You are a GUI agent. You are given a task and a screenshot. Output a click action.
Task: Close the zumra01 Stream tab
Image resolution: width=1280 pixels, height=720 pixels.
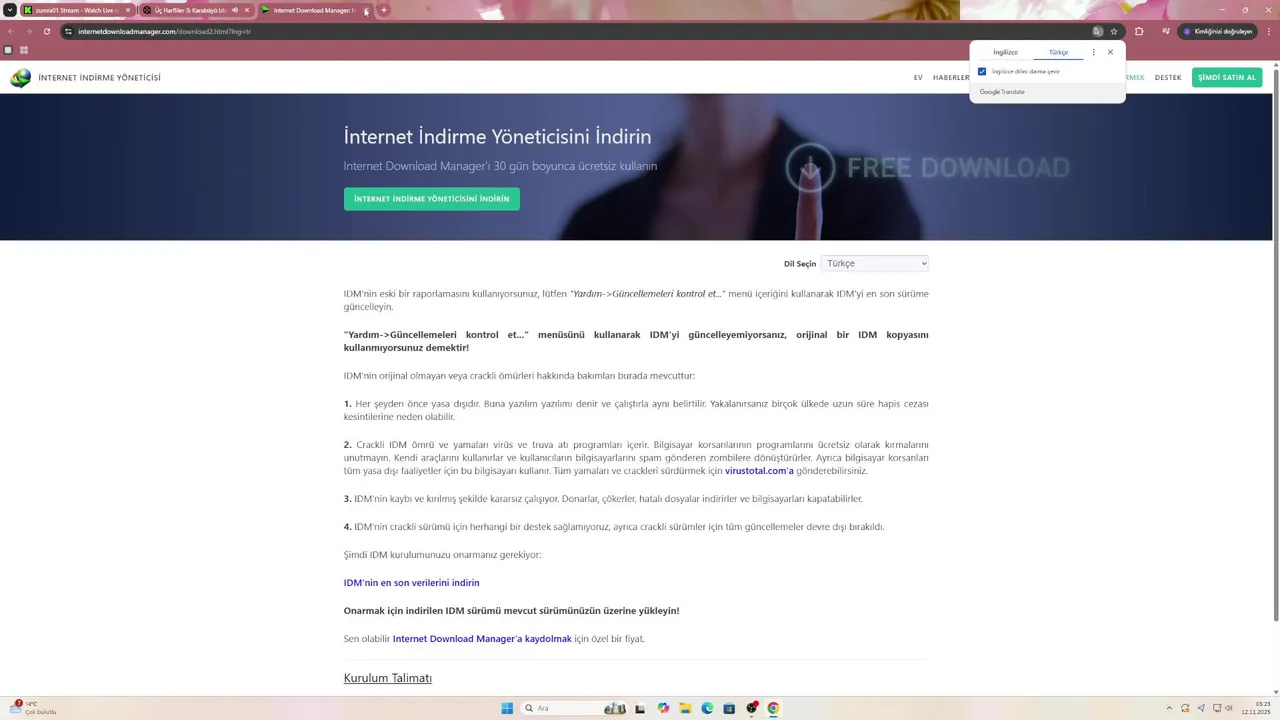coord(128,10)
